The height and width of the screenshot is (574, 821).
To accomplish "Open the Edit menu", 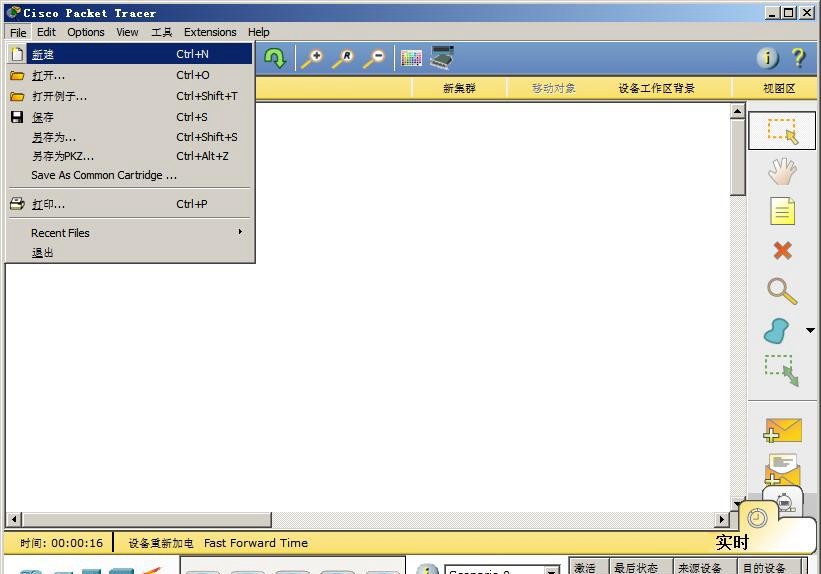I will 46,32.
